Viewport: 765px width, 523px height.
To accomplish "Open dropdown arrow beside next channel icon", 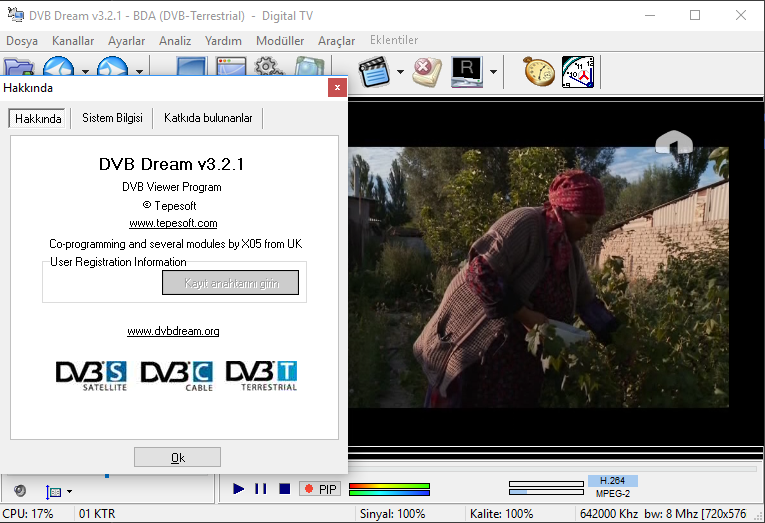I will 140,72.
